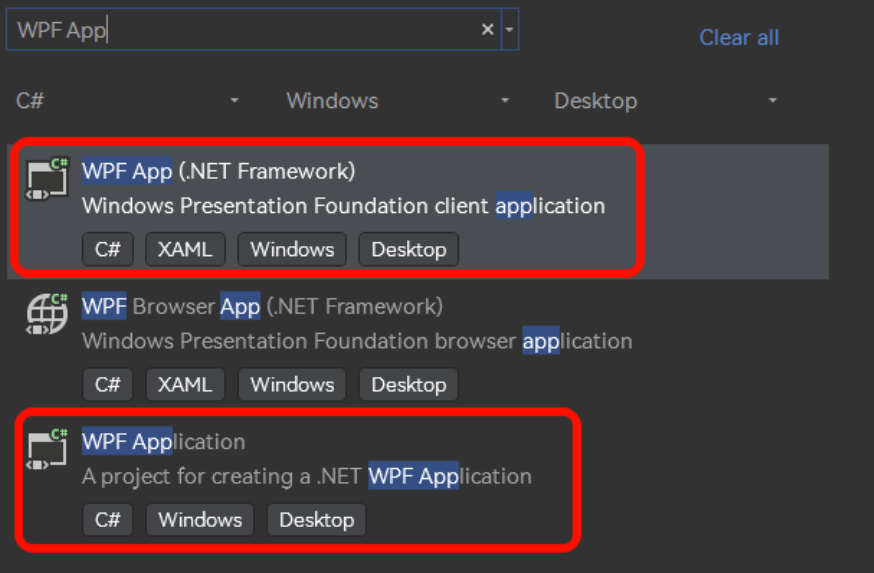
Task: Clear search text with the X icon
Action: (x=488, y=29)
